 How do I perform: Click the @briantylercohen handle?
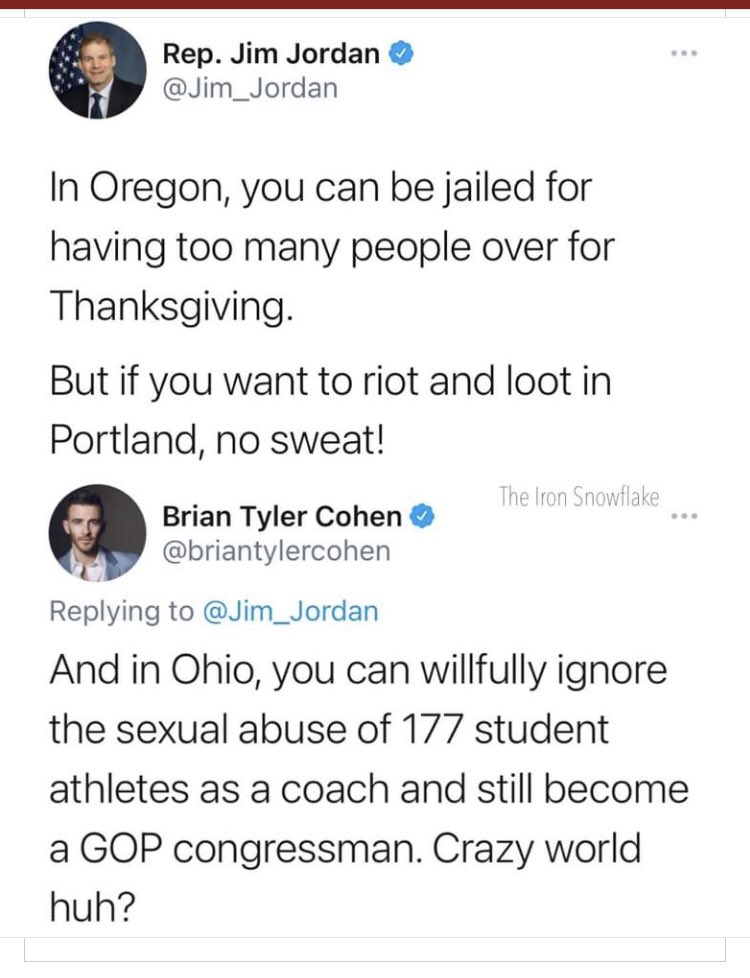(276, 551)
